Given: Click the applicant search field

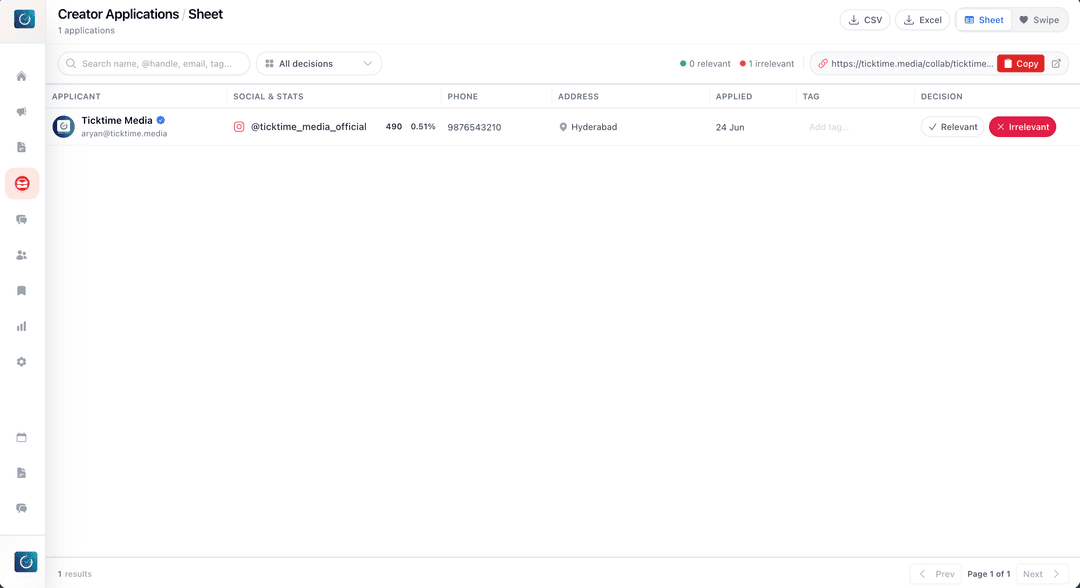Looking at the screenshot, I should 154,63.
